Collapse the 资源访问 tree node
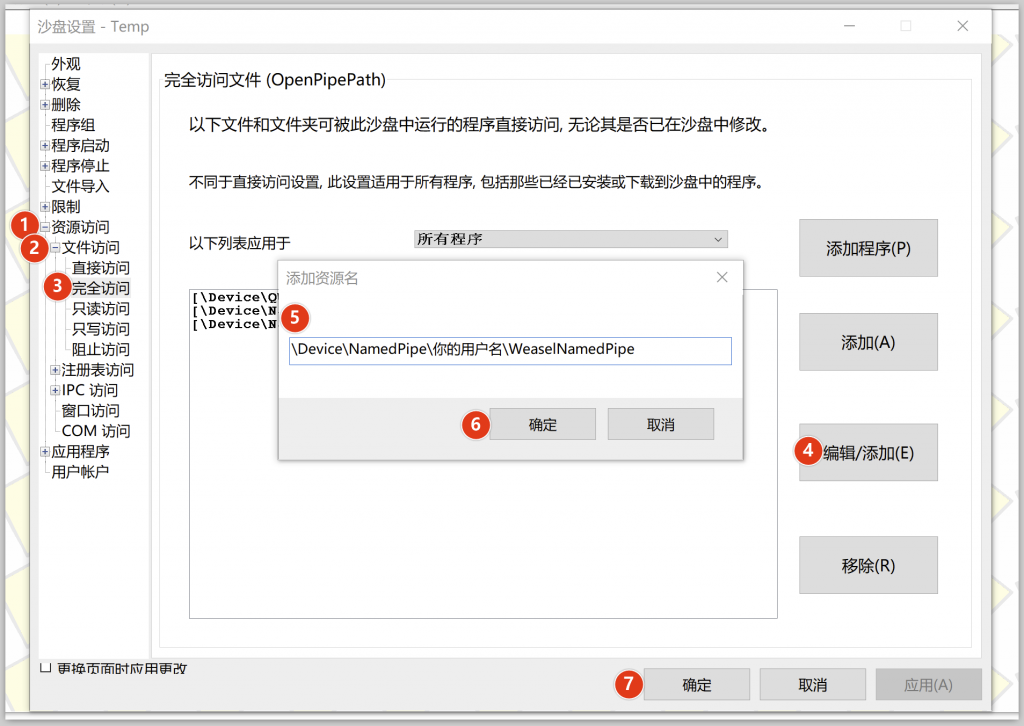Image resolution: width=1024 pixels, height=726 pixels. (x=45, y=227)
